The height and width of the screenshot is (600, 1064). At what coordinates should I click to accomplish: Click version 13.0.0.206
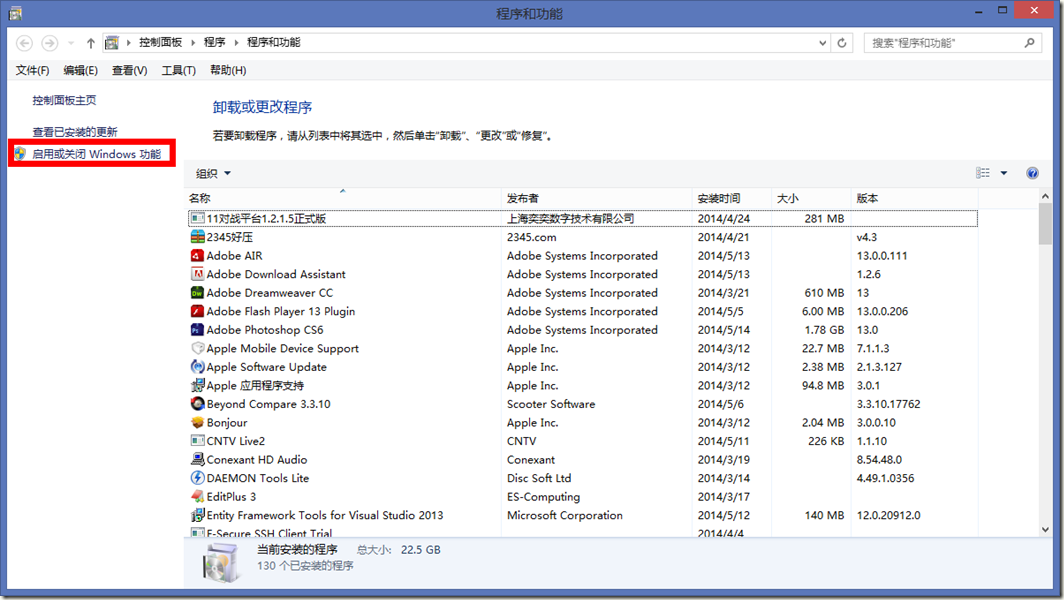pos(882,312)
